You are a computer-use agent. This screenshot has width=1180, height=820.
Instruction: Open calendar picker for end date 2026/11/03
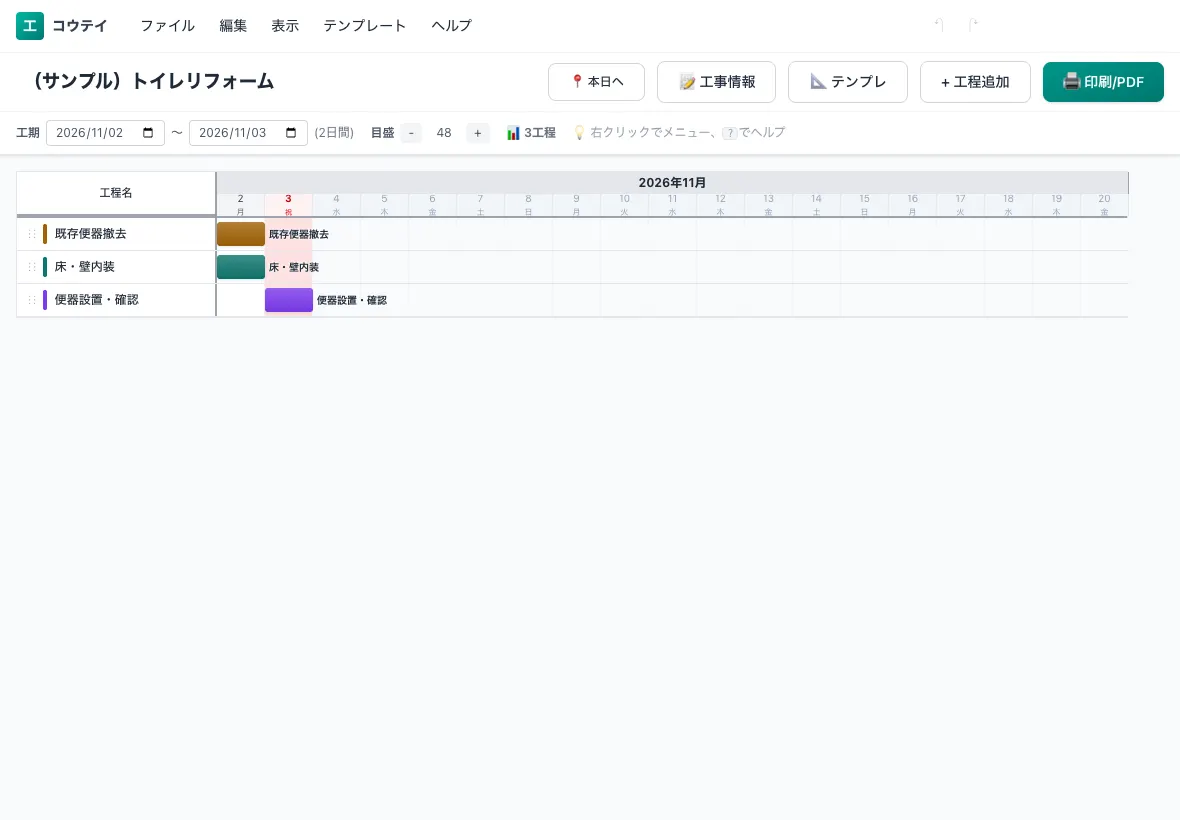[291, 133]
